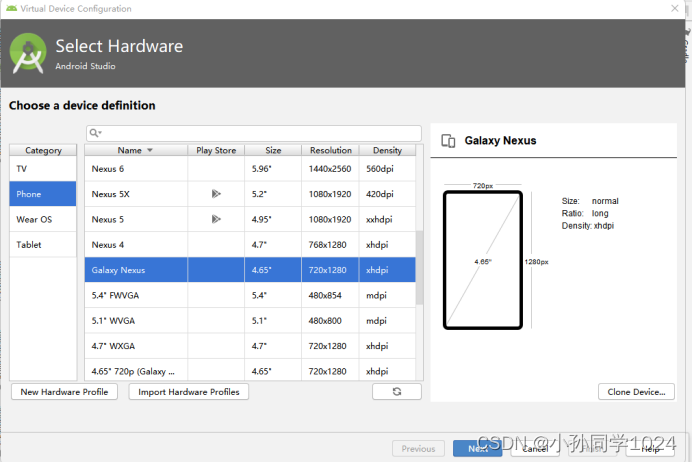Screen dimensions: 692x462
Task: Select the Phone category
Action: 43,194
